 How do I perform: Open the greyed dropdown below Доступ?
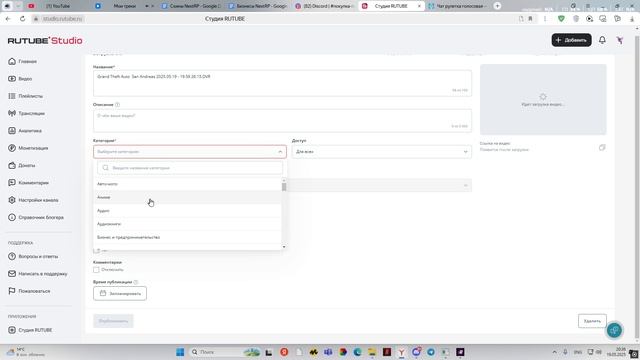pos(380,185)
